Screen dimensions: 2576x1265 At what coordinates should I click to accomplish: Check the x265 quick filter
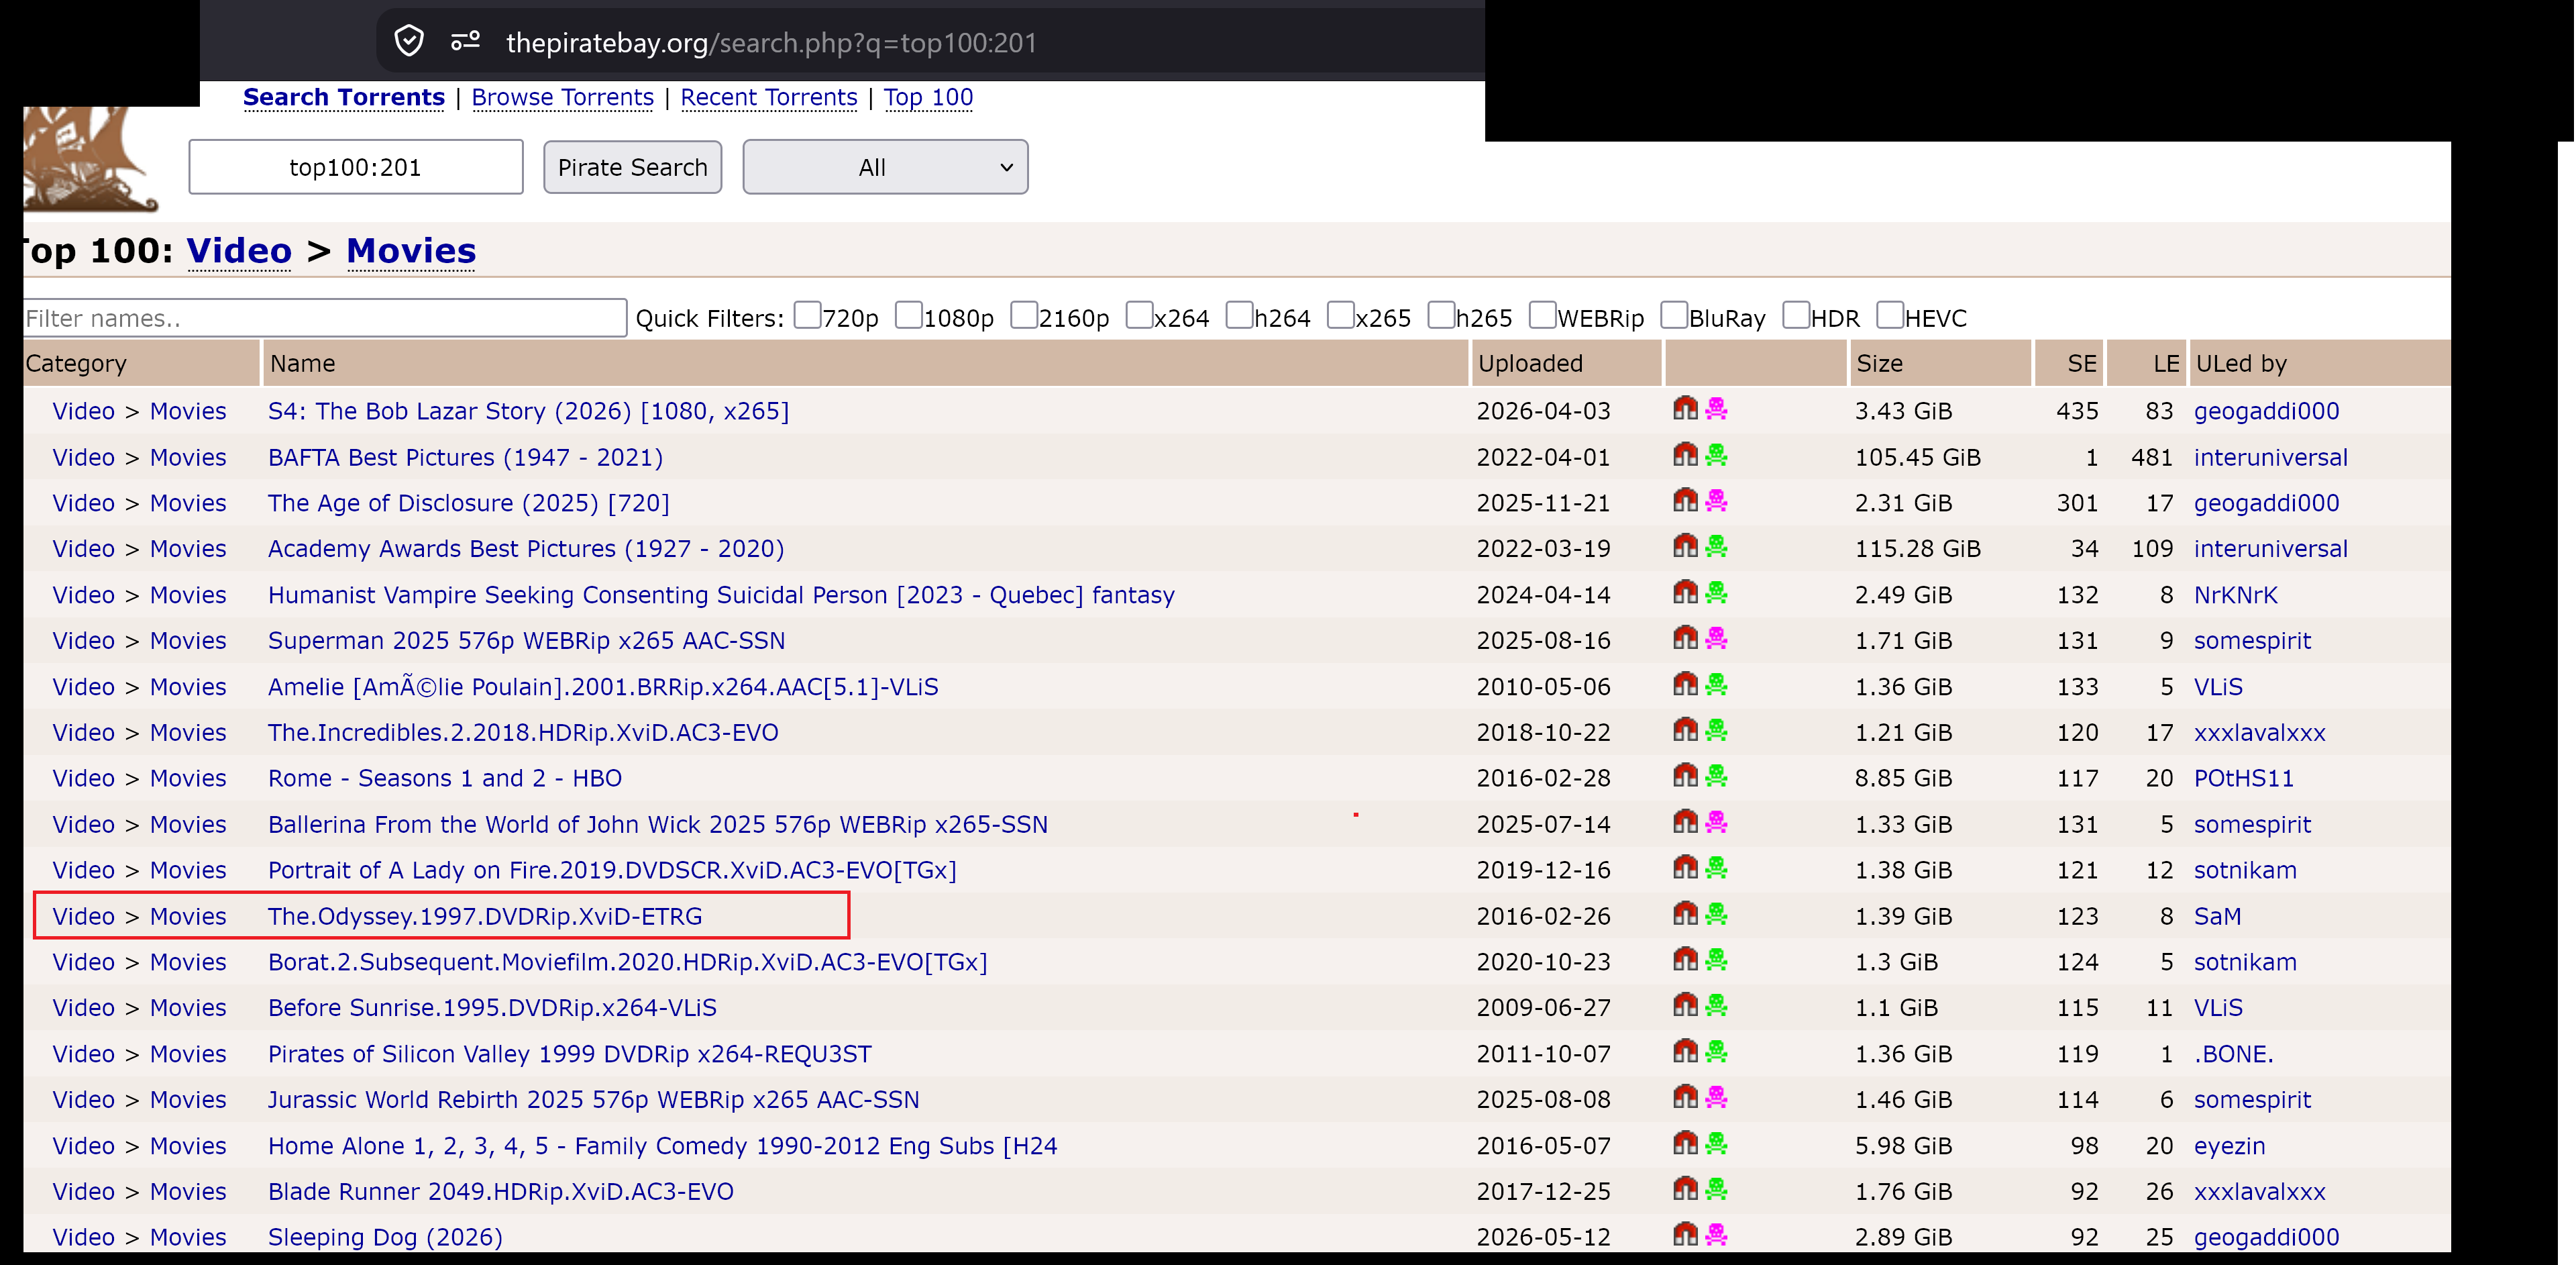pyautogui.click(x=1341, y=315)
